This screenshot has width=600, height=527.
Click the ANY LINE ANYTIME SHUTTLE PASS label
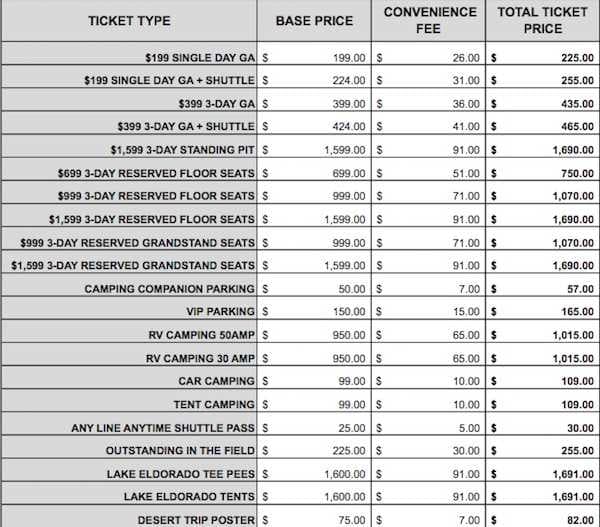coord(163,427)
